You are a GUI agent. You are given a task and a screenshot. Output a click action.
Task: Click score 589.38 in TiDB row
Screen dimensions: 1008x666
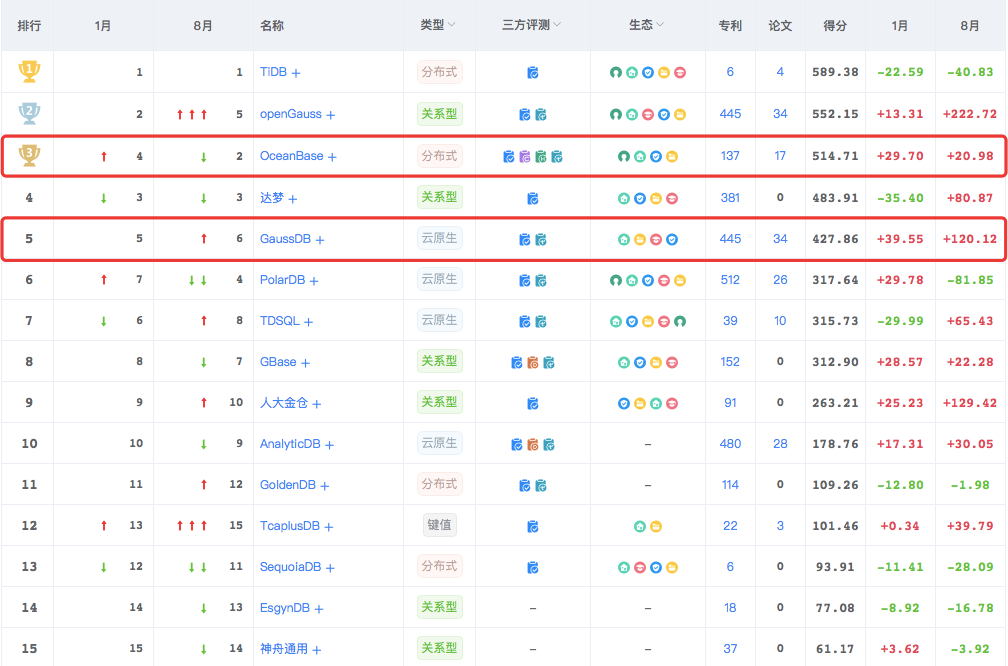tap(835, 72)
